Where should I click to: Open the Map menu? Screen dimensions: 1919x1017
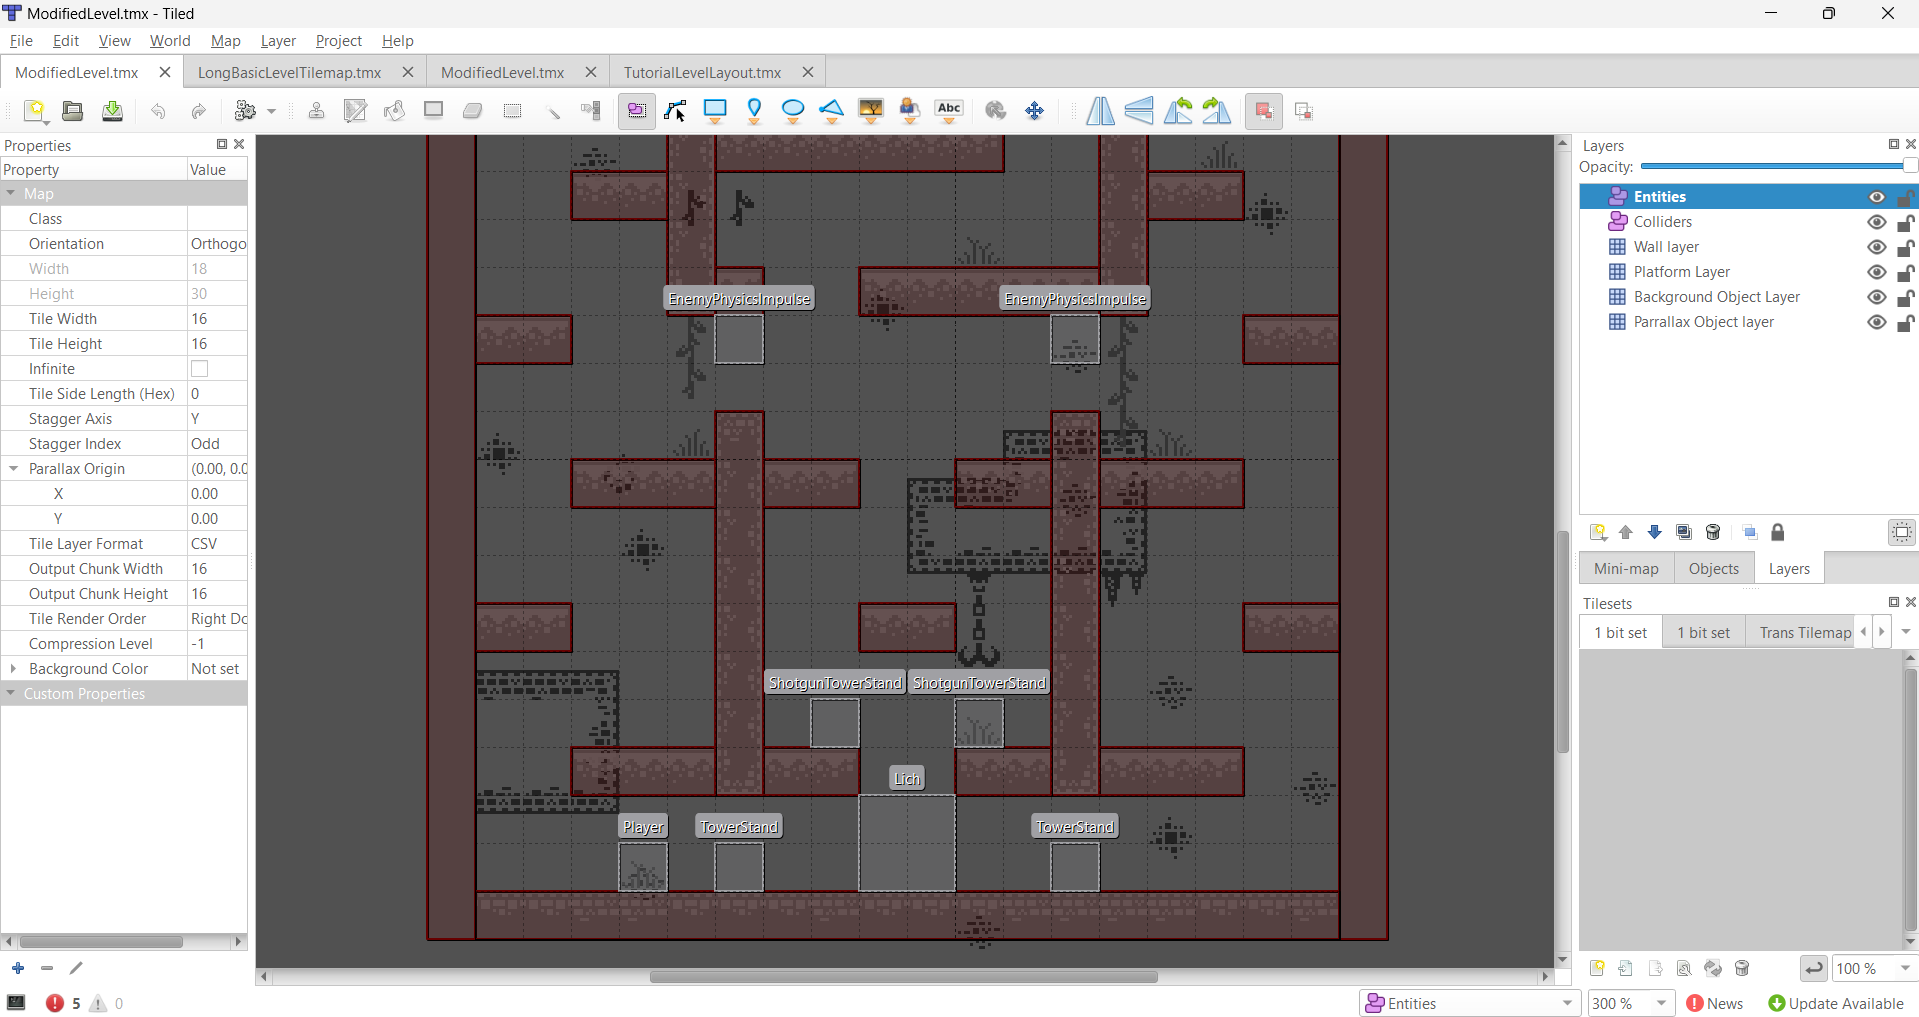[225, 41]
